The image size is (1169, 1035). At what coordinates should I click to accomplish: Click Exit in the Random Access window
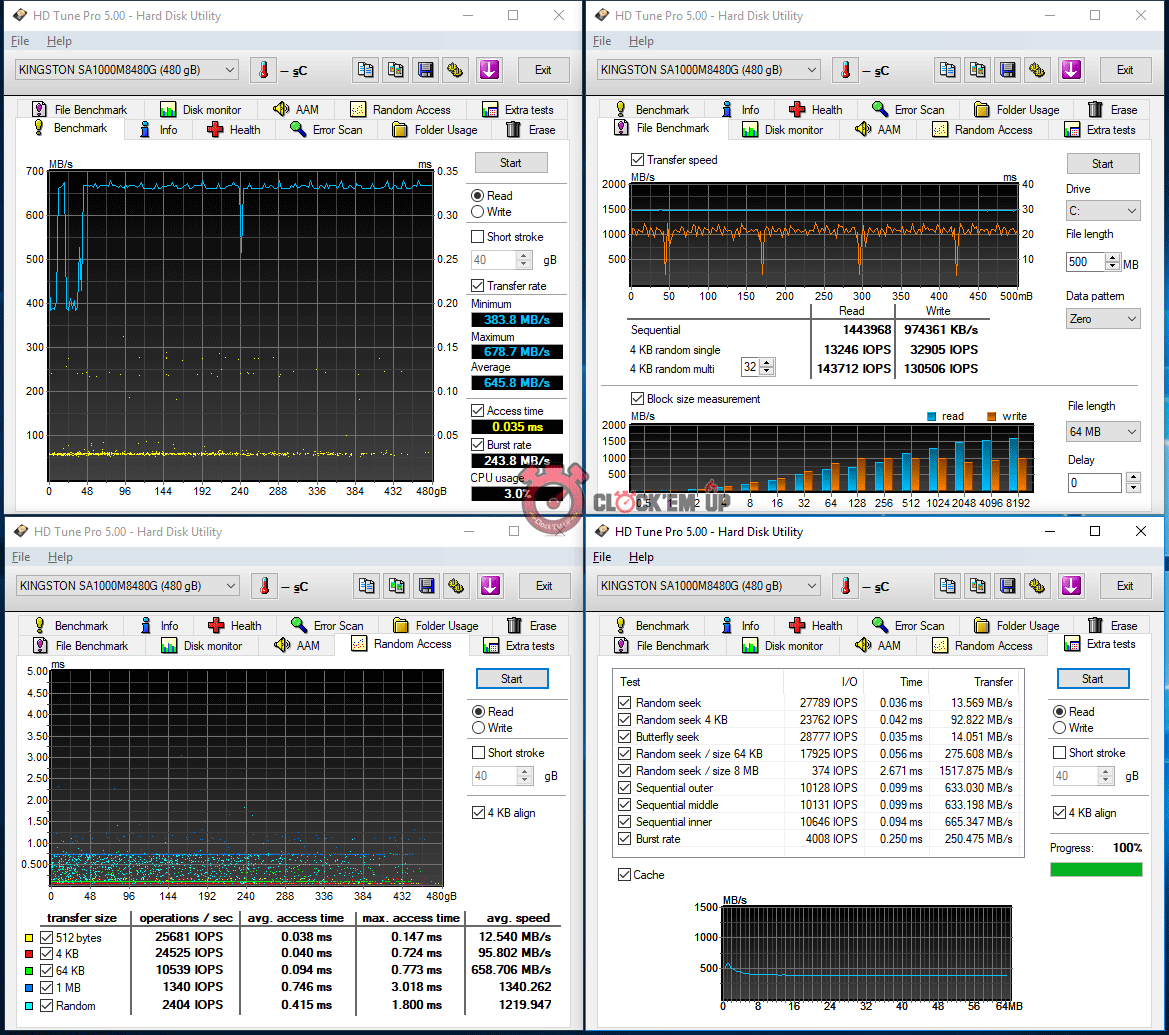[543, 586]
